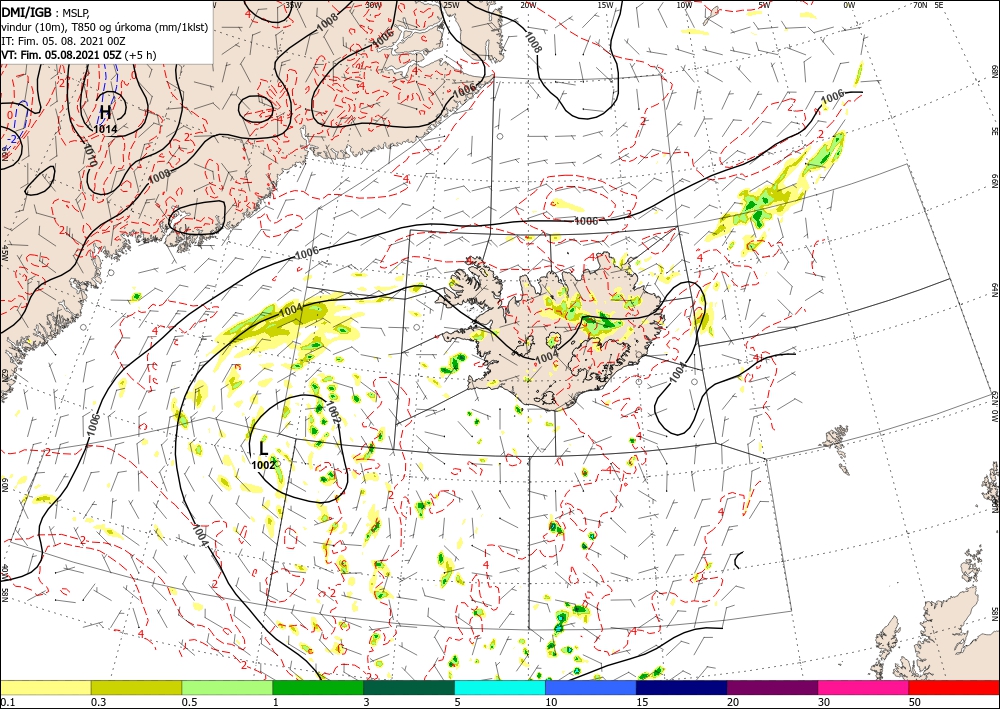1000x709 pixels.
Task: Click the 1010 isobar label
Action: point(89,154)
